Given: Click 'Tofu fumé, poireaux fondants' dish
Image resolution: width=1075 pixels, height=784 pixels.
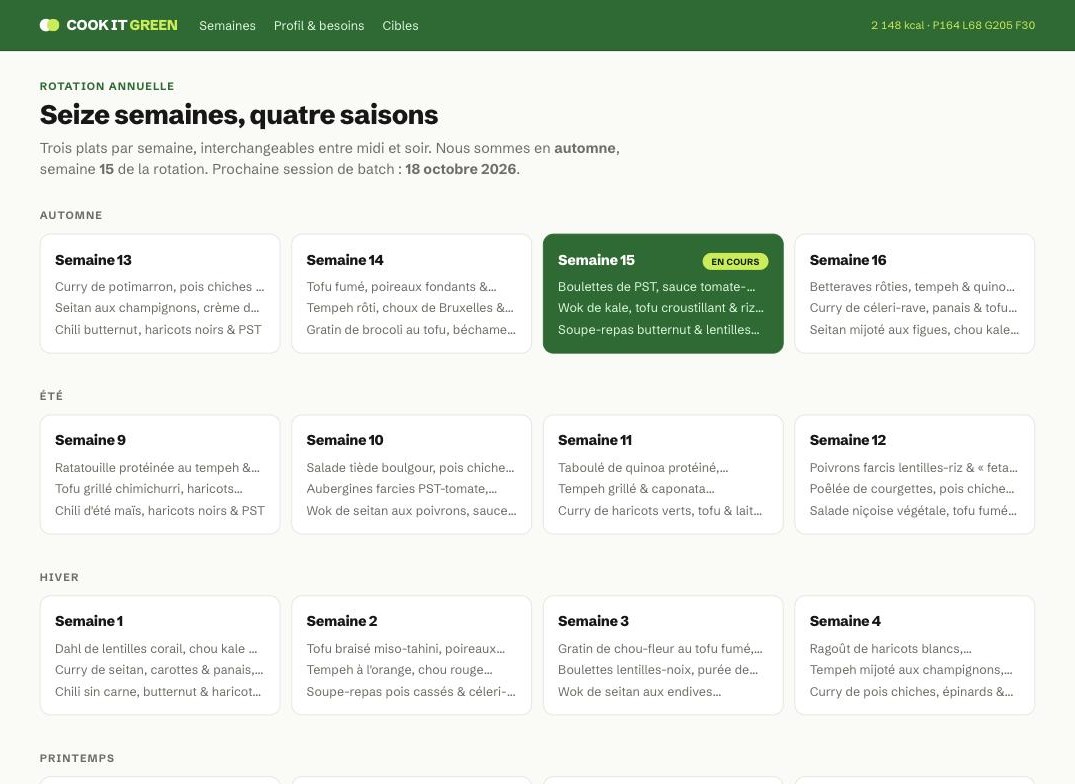Looking at the screenshot, I should click(x=401, y=286).
